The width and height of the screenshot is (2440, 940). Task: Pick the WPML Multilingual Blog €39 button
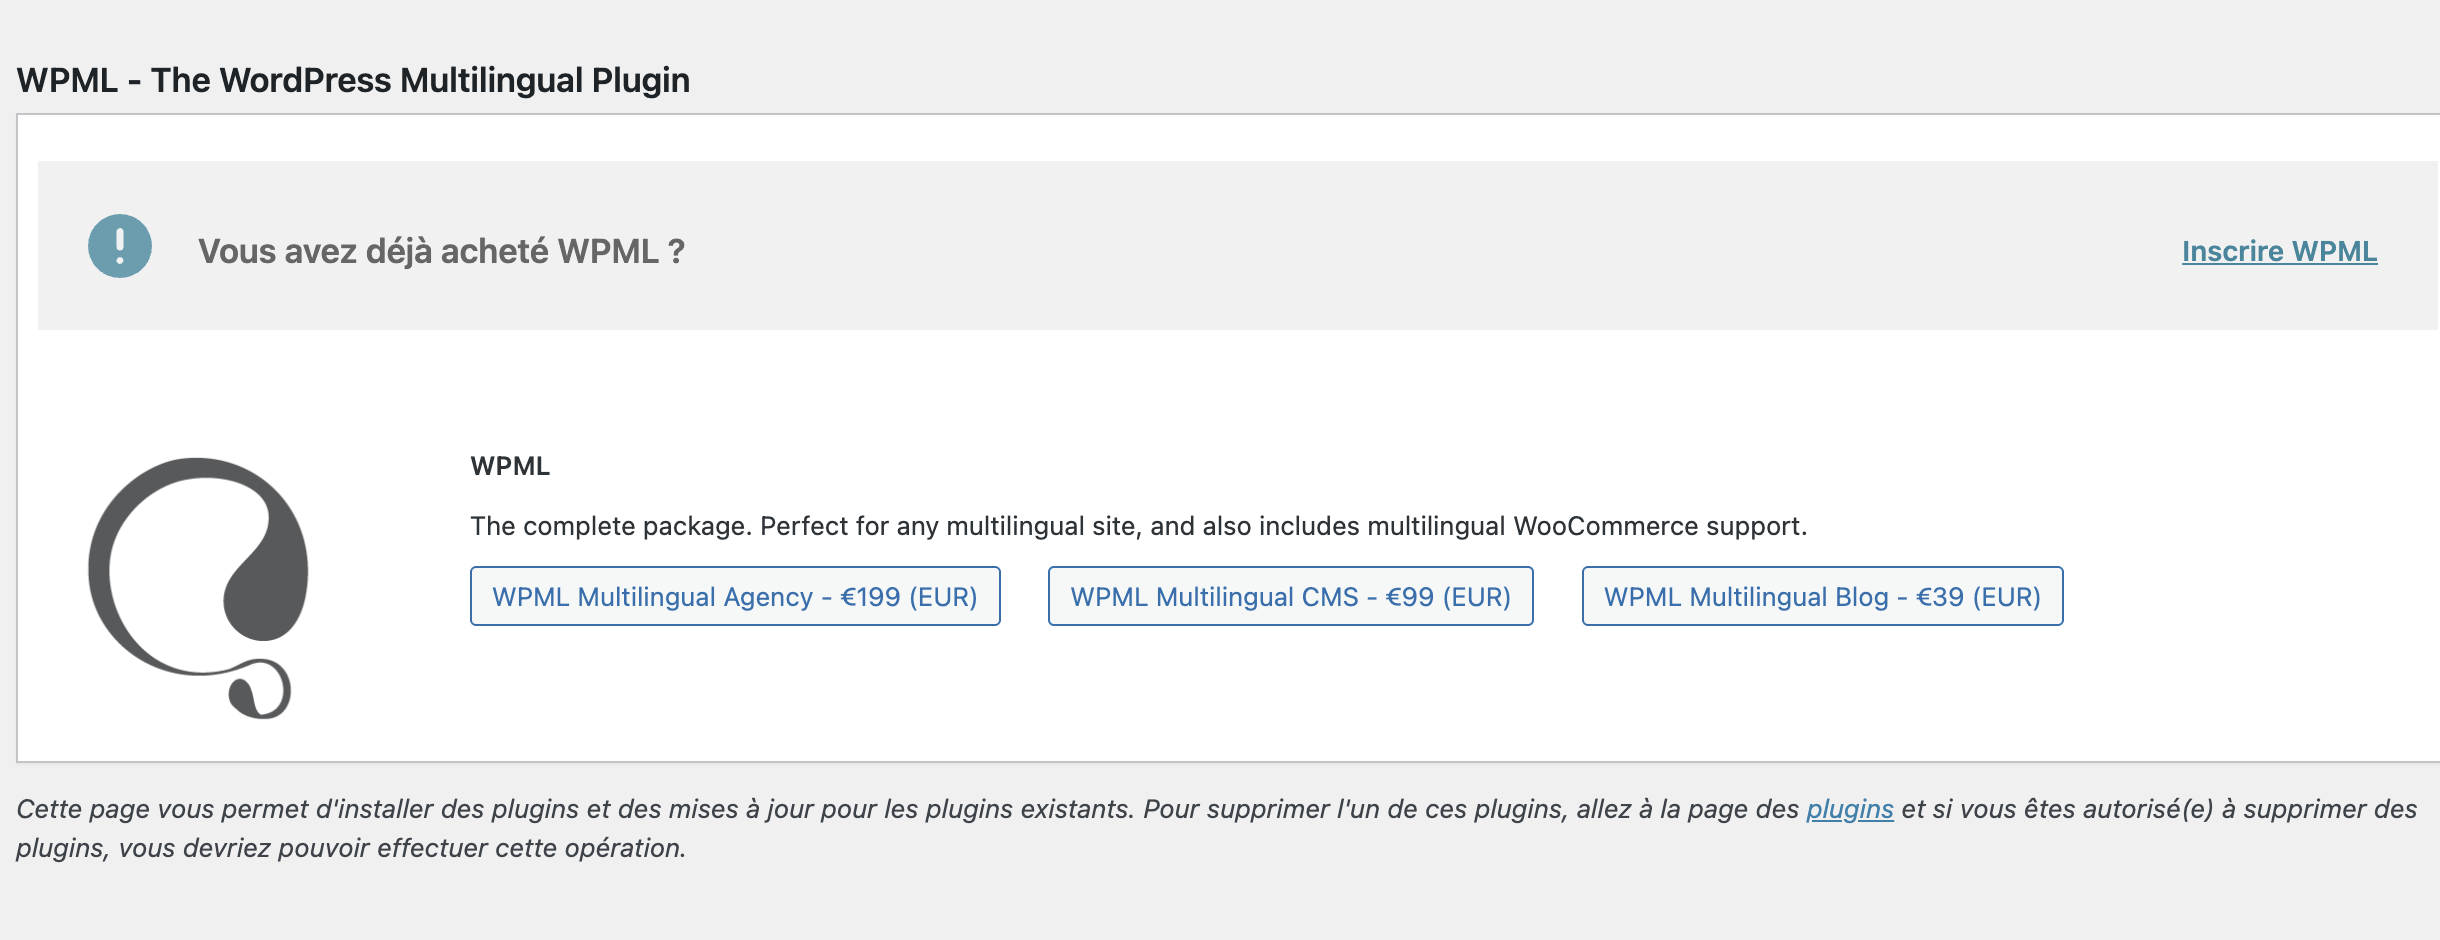(1822, 597)
